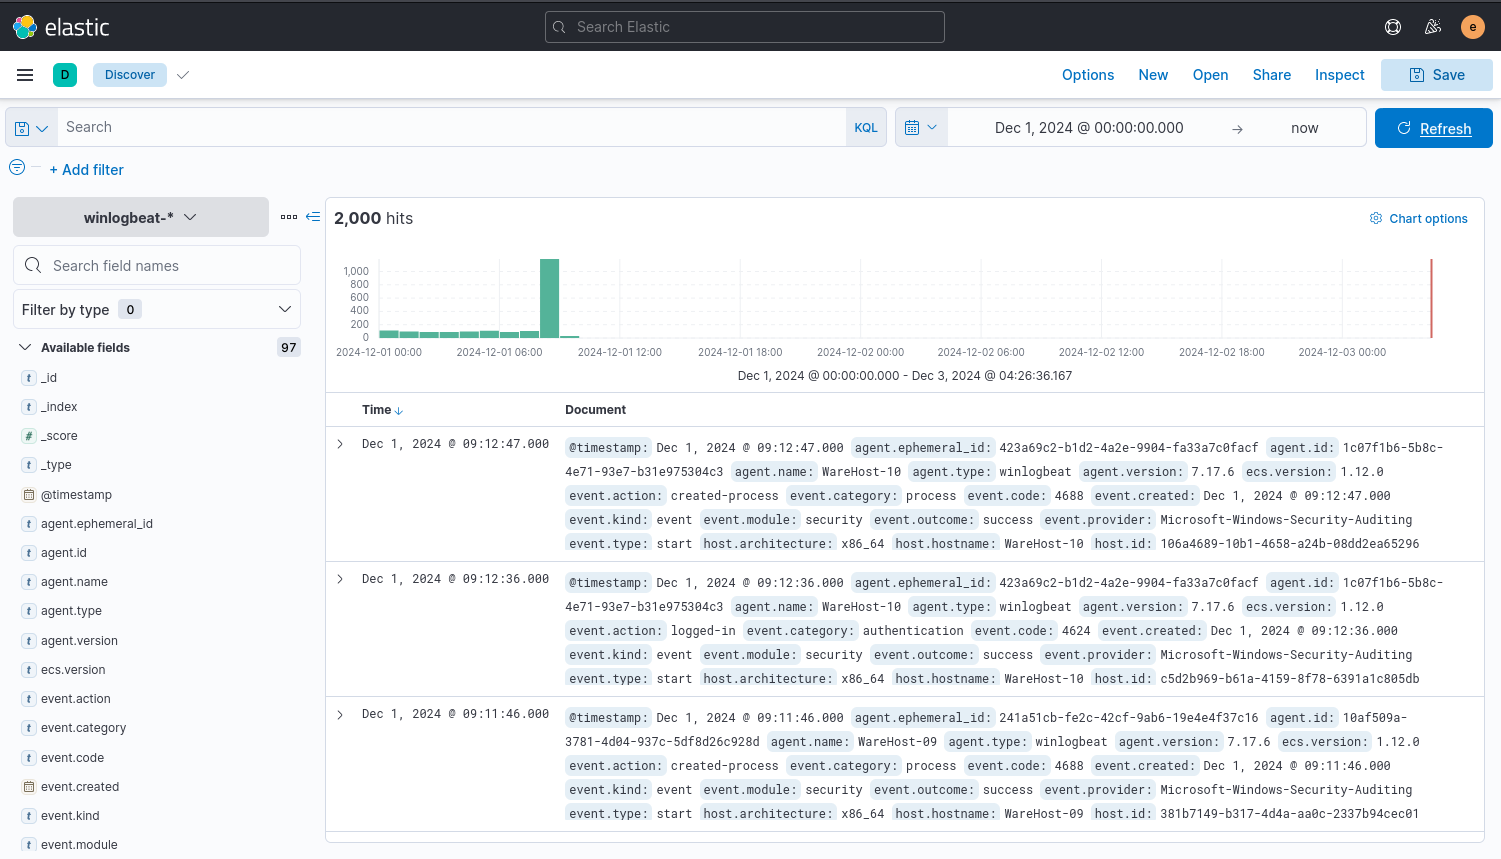Select the event.kind field
Viewport: 1501px width, 859px height.
[x=70, y=816]
